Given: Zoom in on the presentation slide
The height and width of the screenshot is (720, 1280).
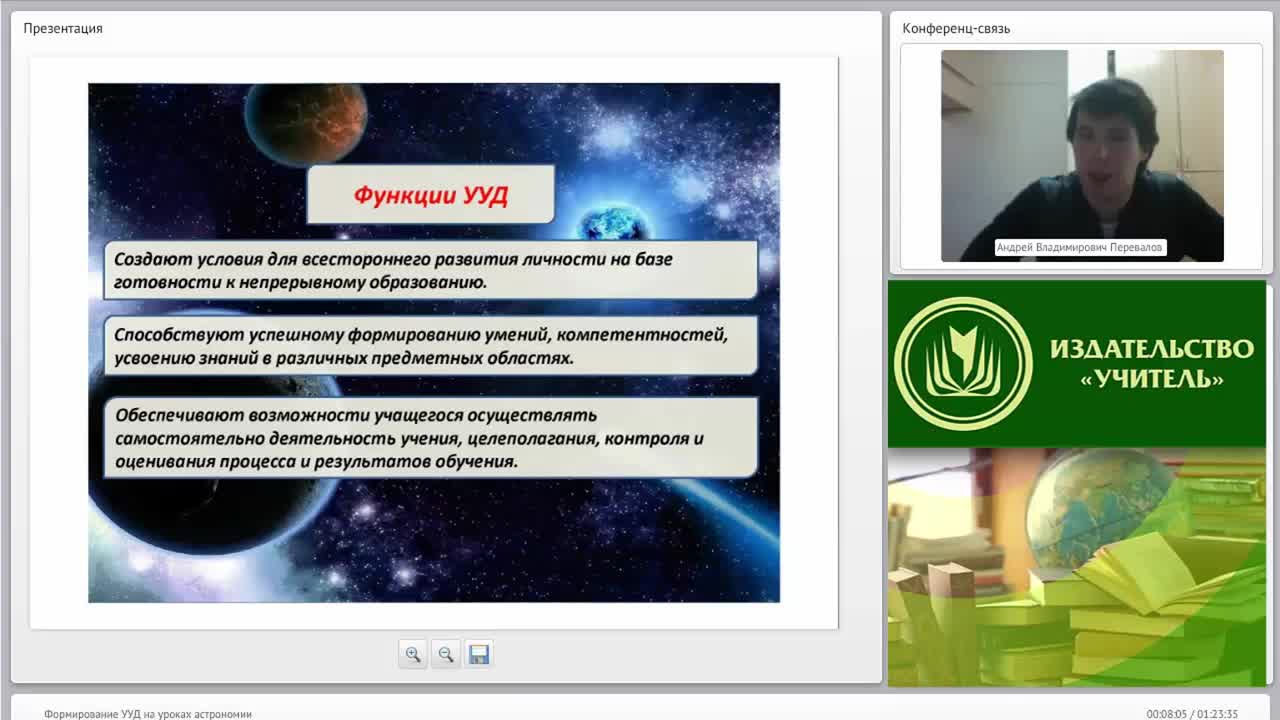Looking at the screenshot, I should pos(413,654).
